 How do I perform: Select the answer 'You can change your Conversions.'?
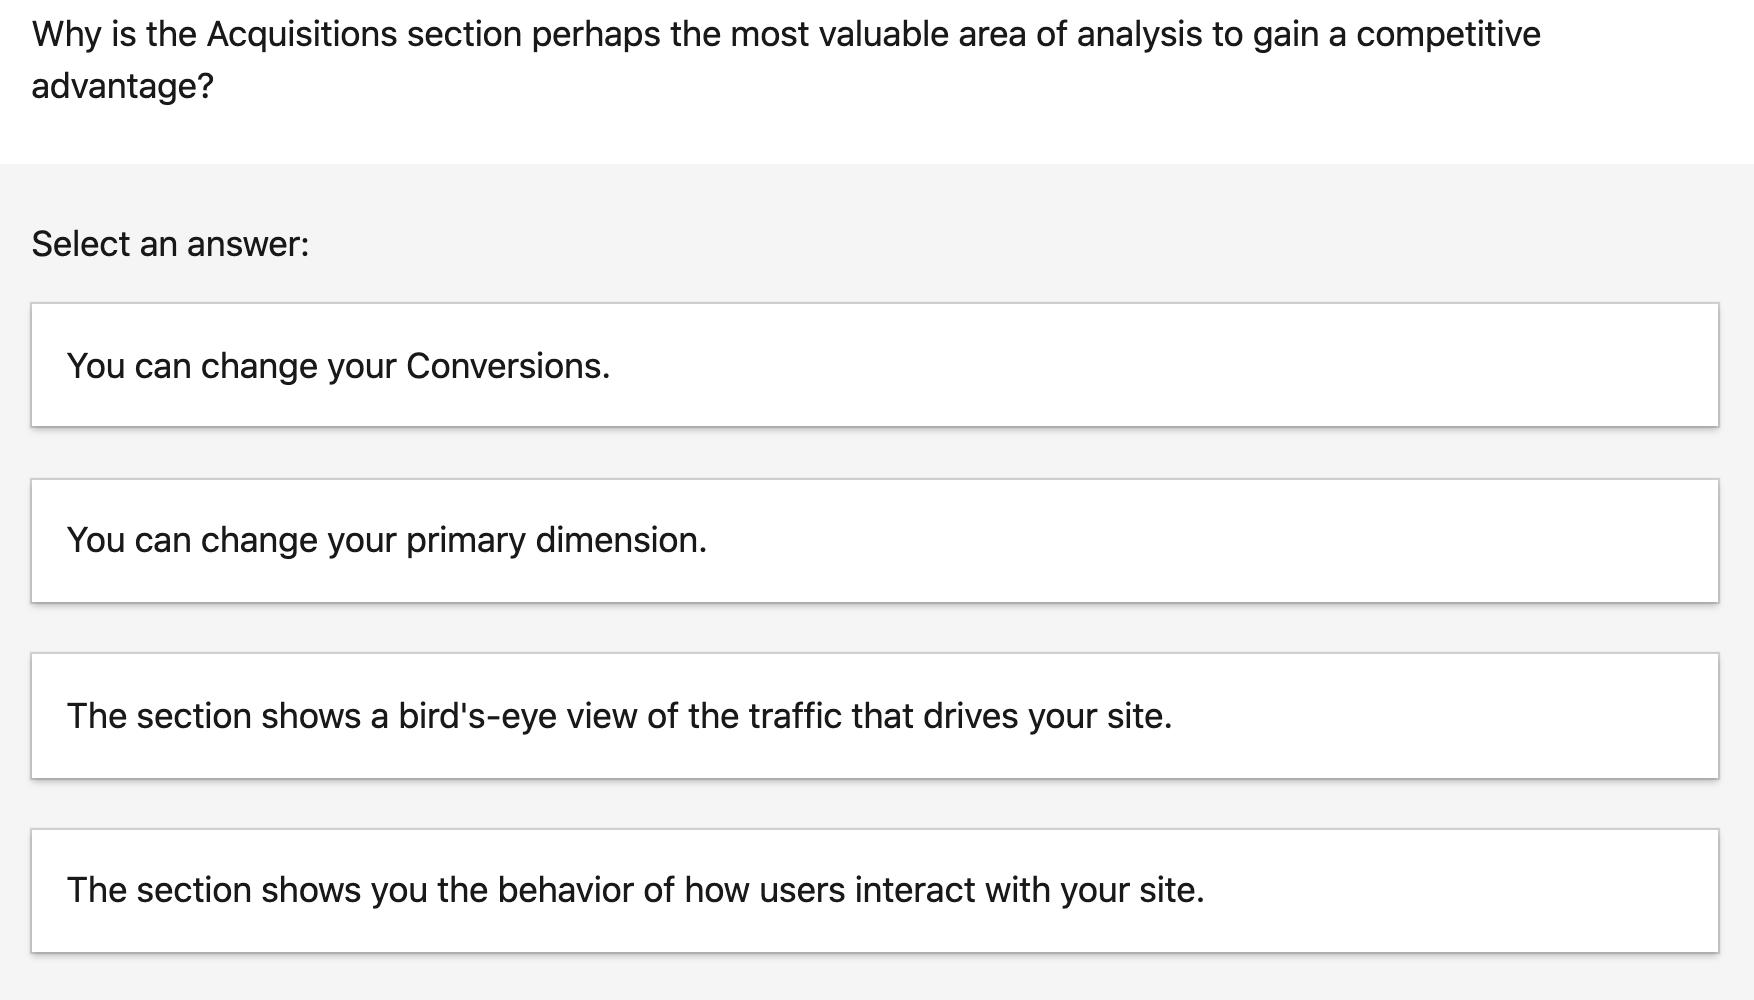pyautogui.click(x=338, y=366)
